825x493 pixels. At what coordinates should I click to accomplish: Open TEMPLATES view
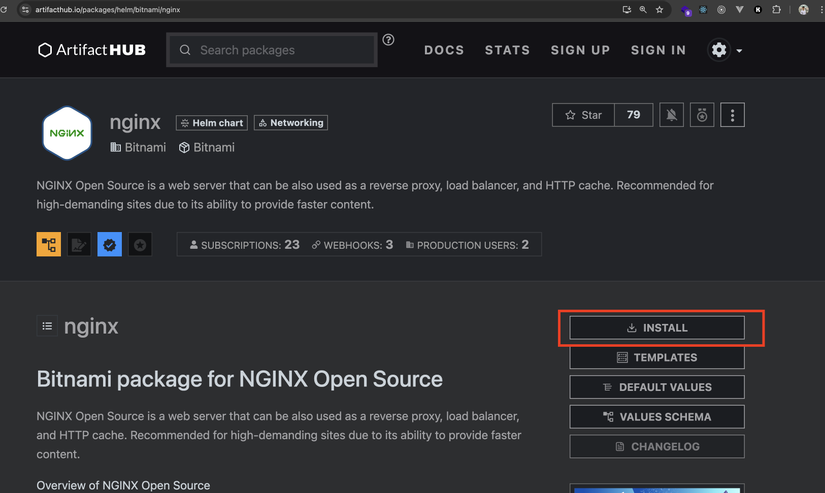pyautogui.click(x=657, y=357)
